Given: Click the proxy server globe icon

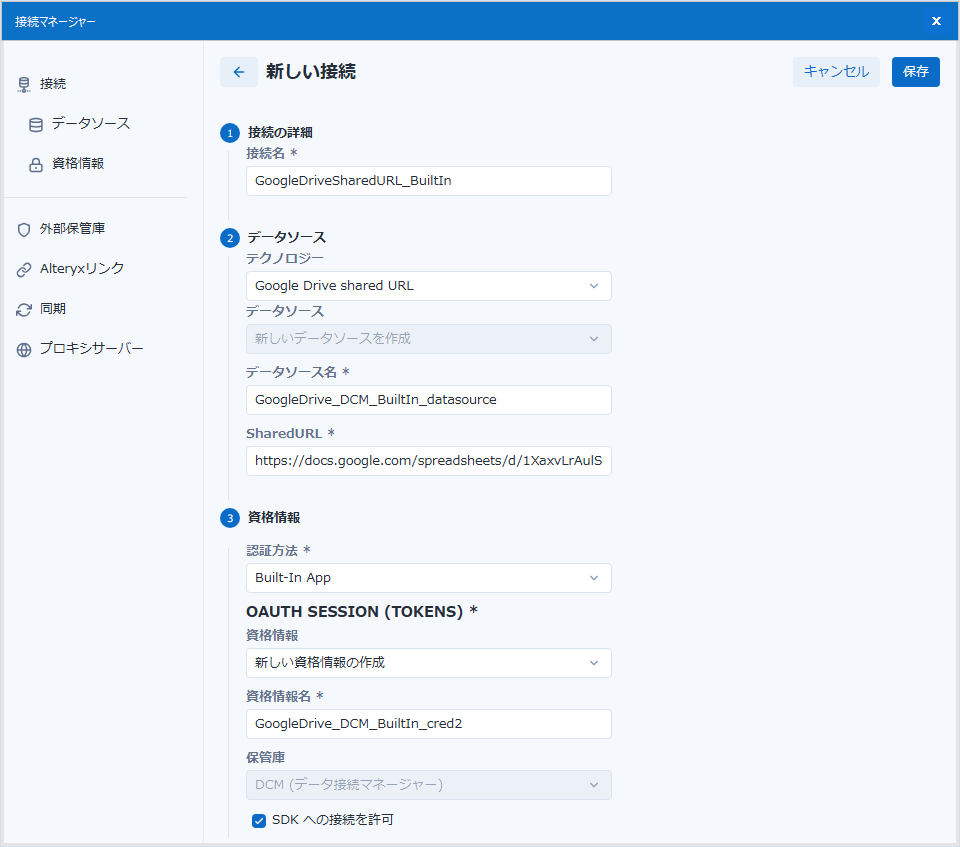Looking at the screenshot, I should (x=24, y=350).
